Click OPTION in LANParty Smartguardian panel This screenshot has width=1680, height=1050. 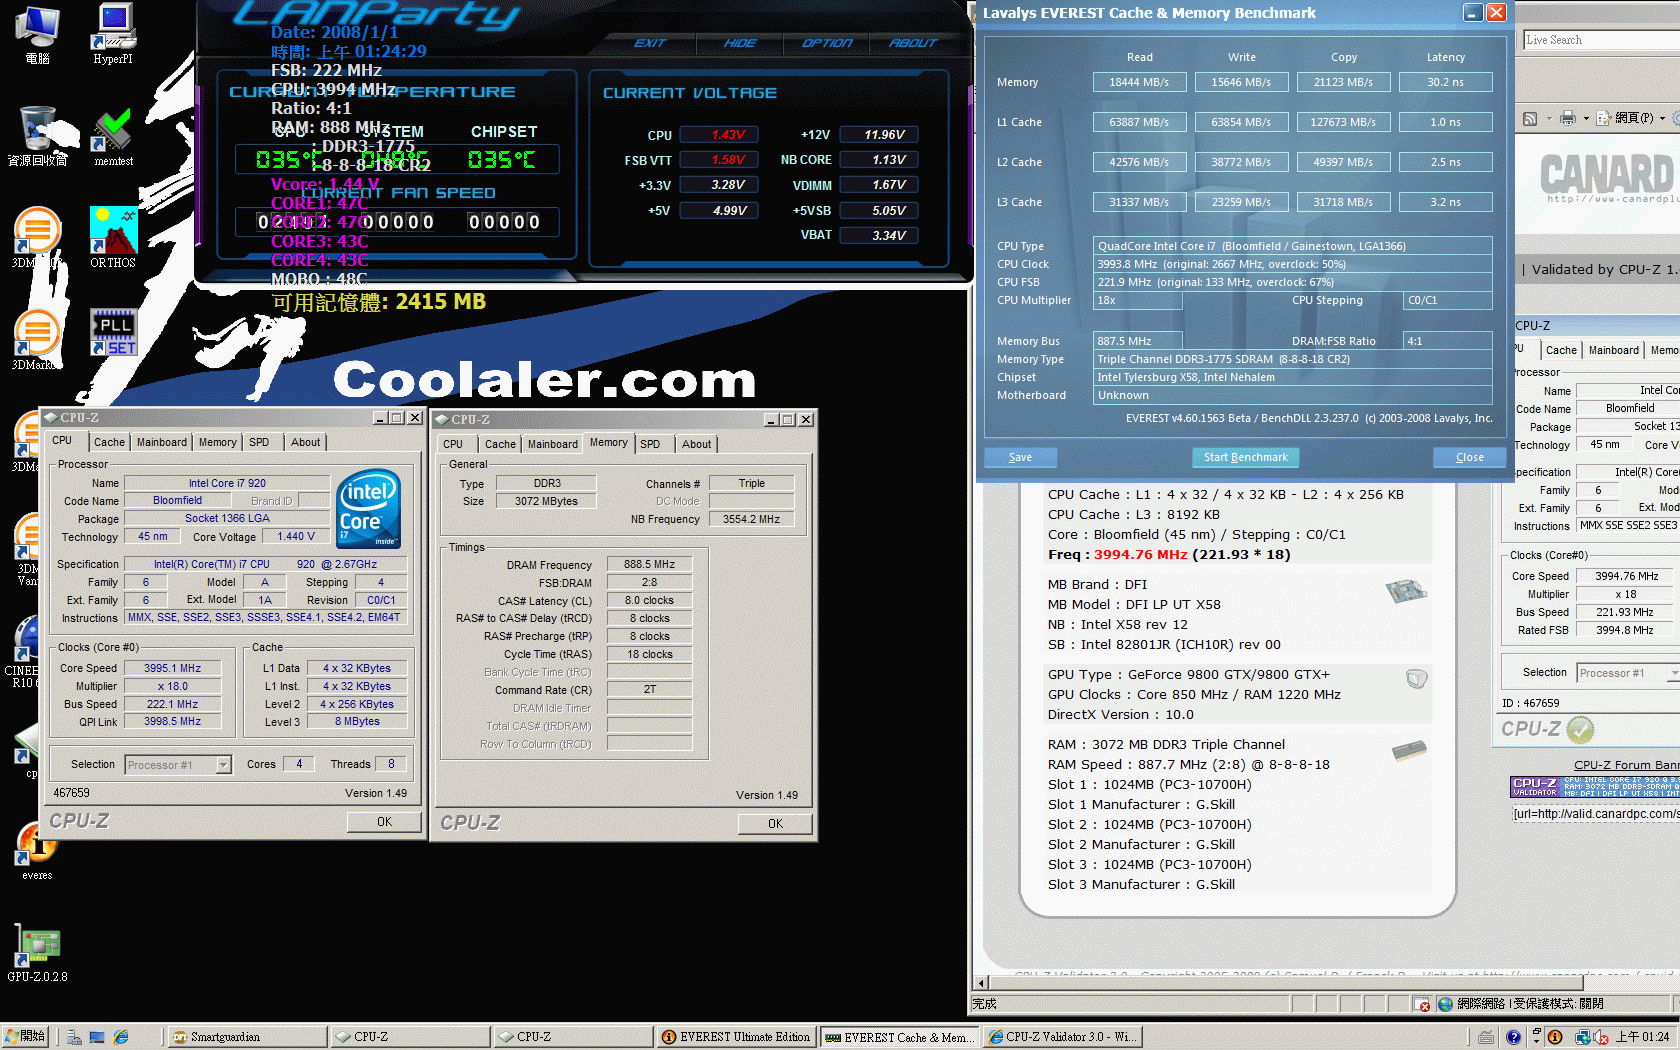point(827,43)
